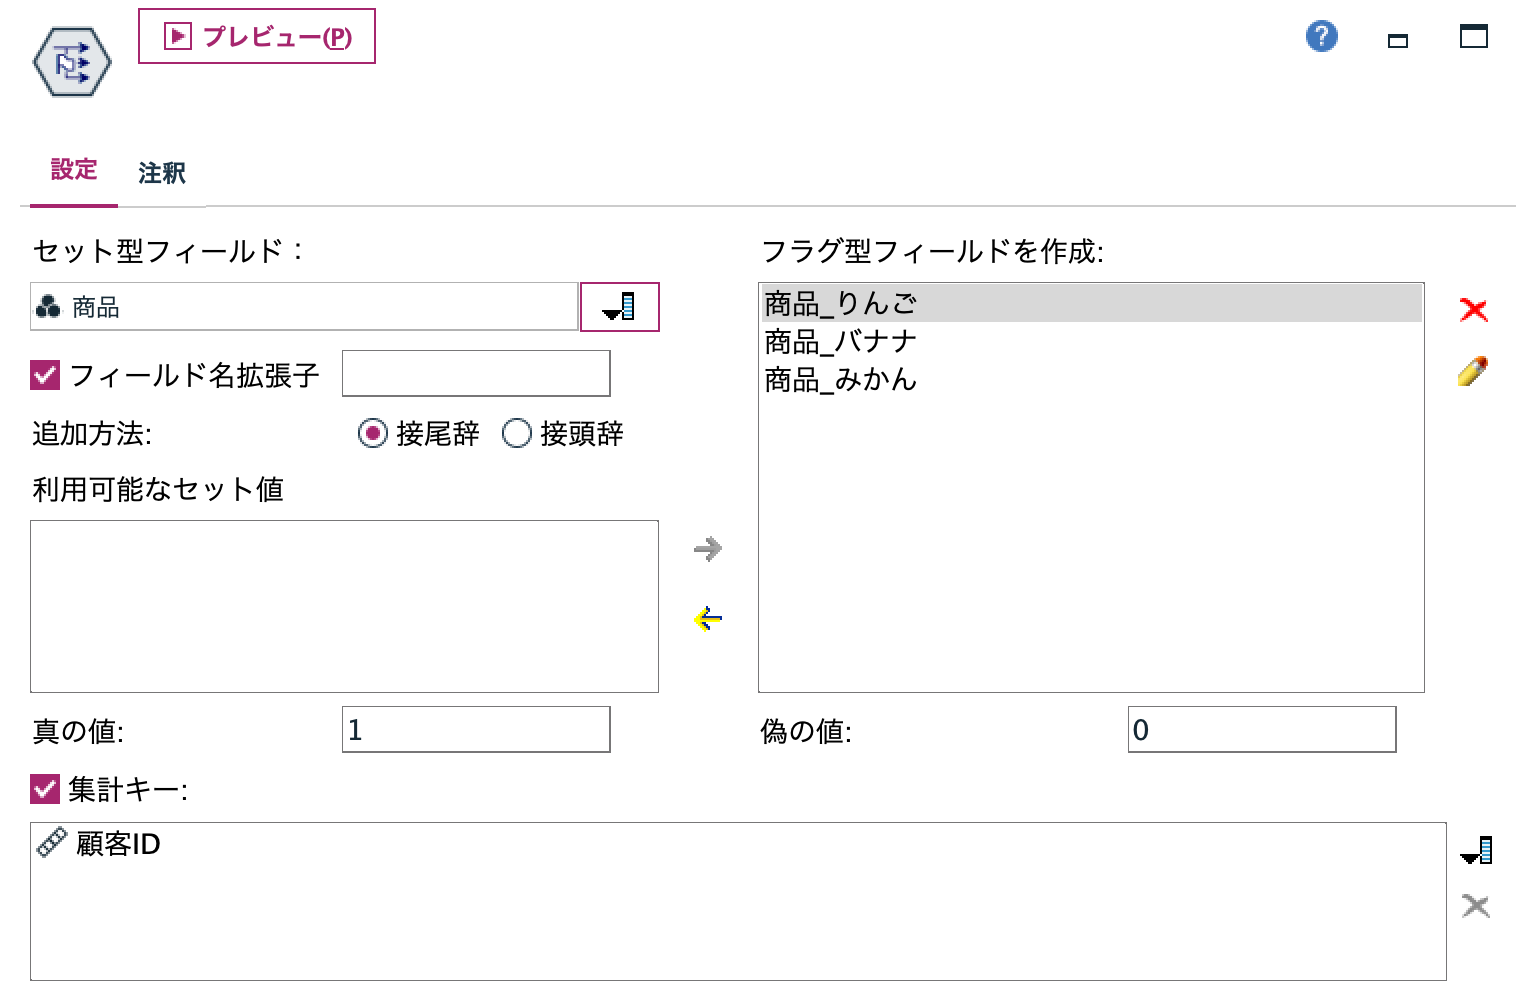Open help with the question mark button
1538x994 pixels.
click(x=1320, y=36)
